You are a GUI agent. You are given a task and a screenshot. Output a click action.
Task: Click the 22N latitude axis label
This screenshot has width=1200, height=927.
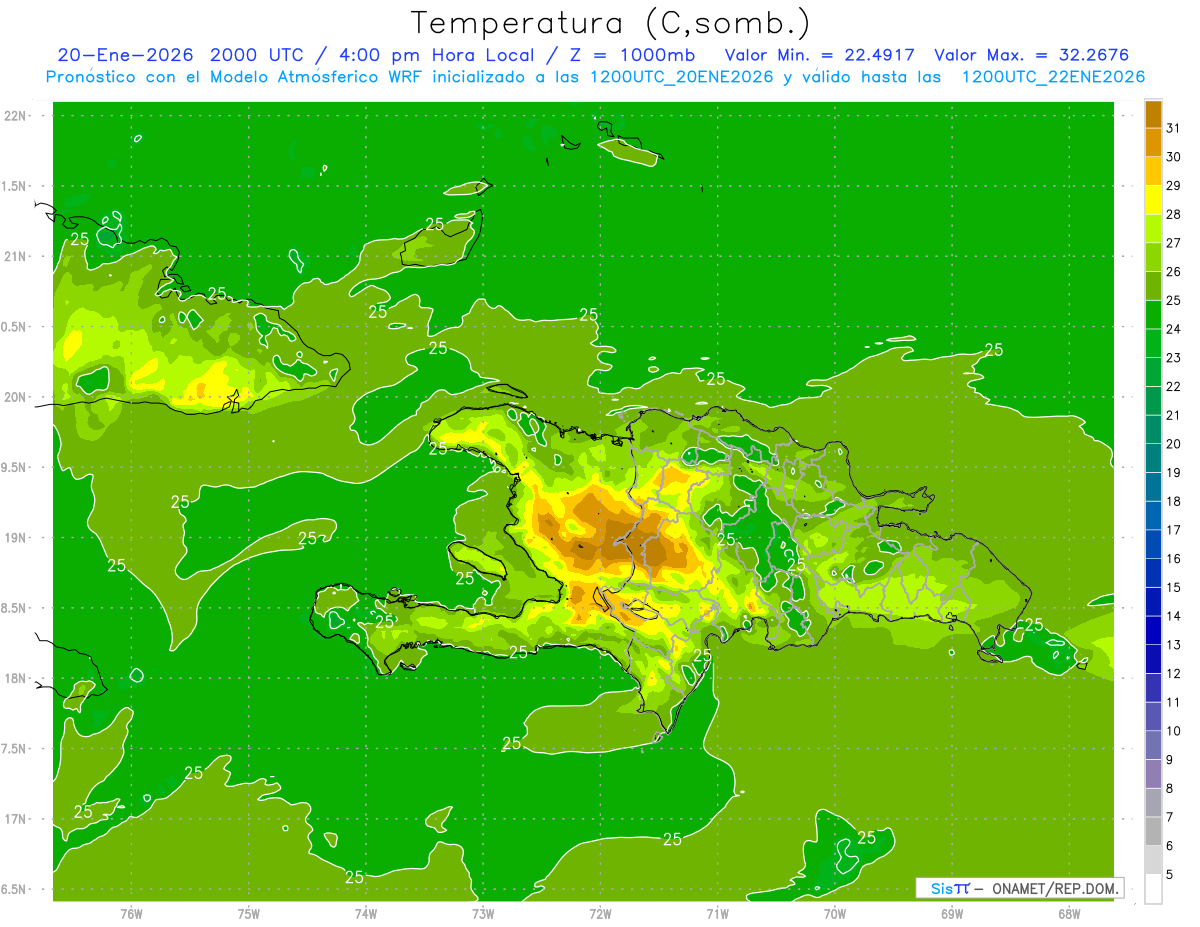tap(15, 116)
